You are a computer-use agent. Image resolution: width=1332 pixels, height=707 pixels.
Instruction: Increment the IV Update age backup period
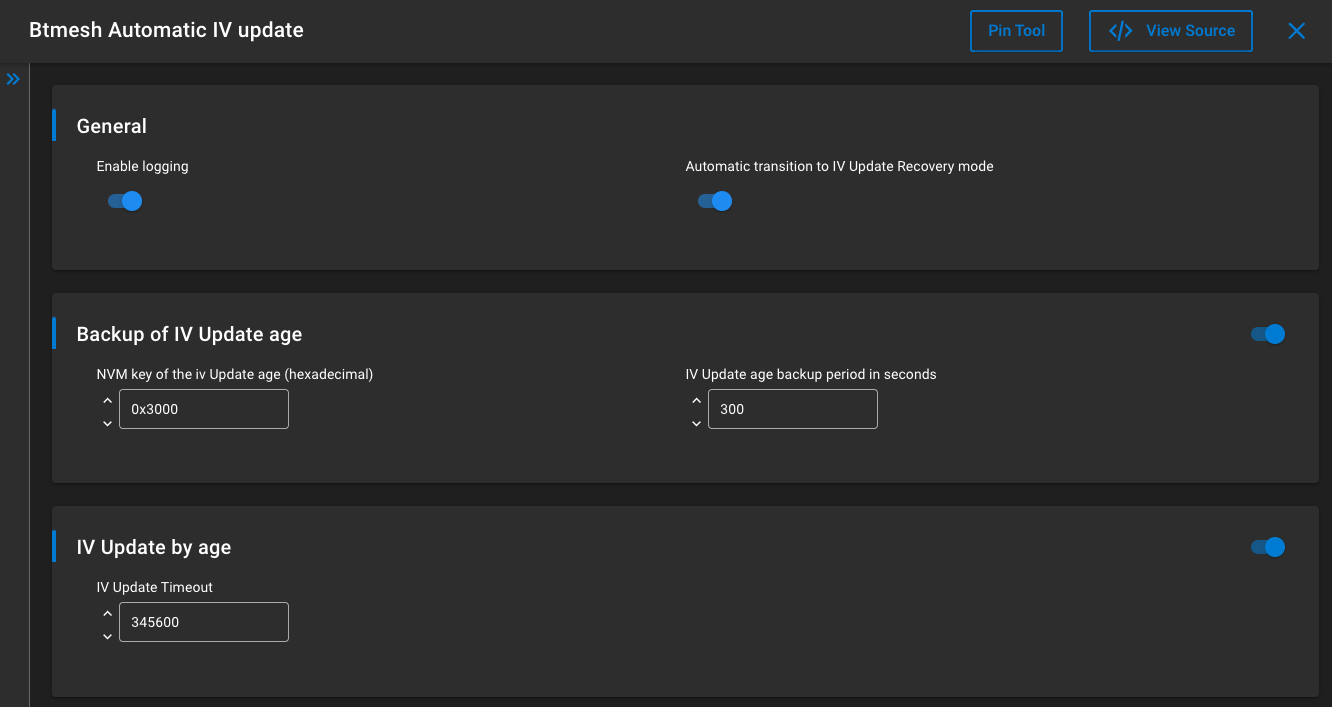tap(696, 400)
